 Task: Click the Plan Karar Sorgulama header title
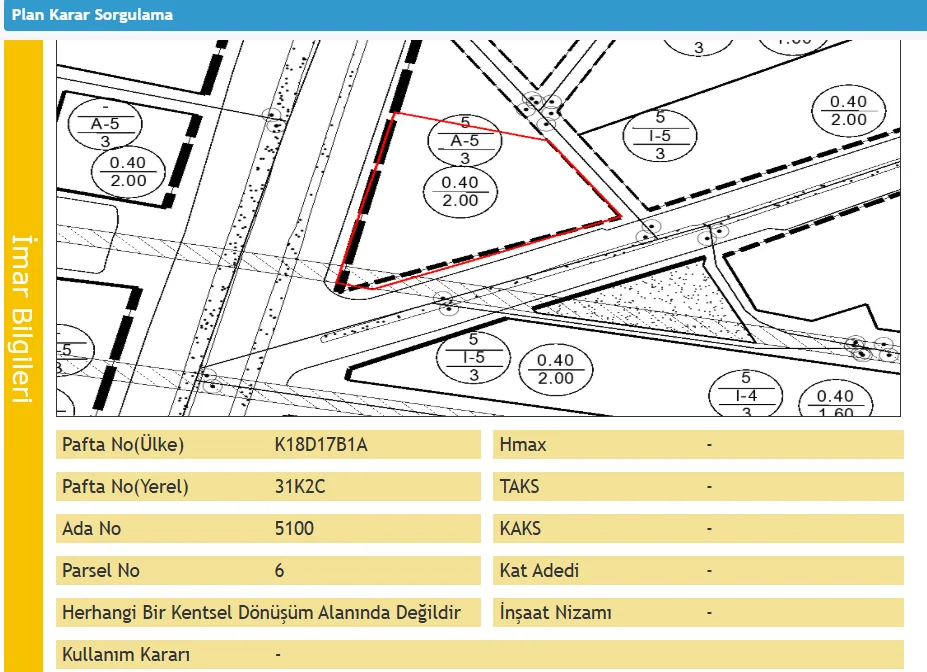click(x=92, y=15)
